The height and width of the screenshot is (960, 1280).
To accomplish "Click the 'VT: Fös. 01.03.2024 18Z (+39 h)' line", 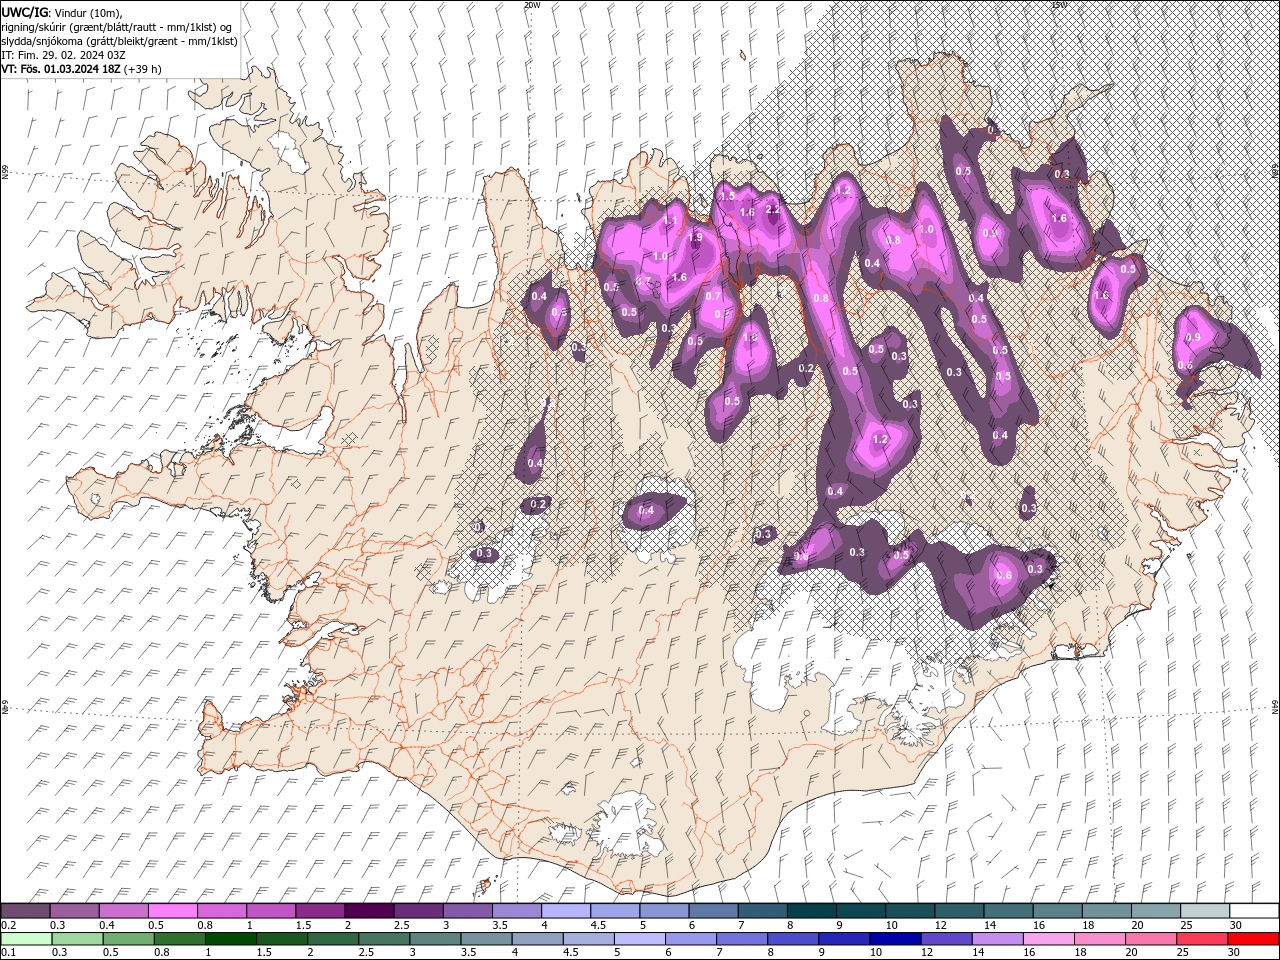I will [82, 69].
